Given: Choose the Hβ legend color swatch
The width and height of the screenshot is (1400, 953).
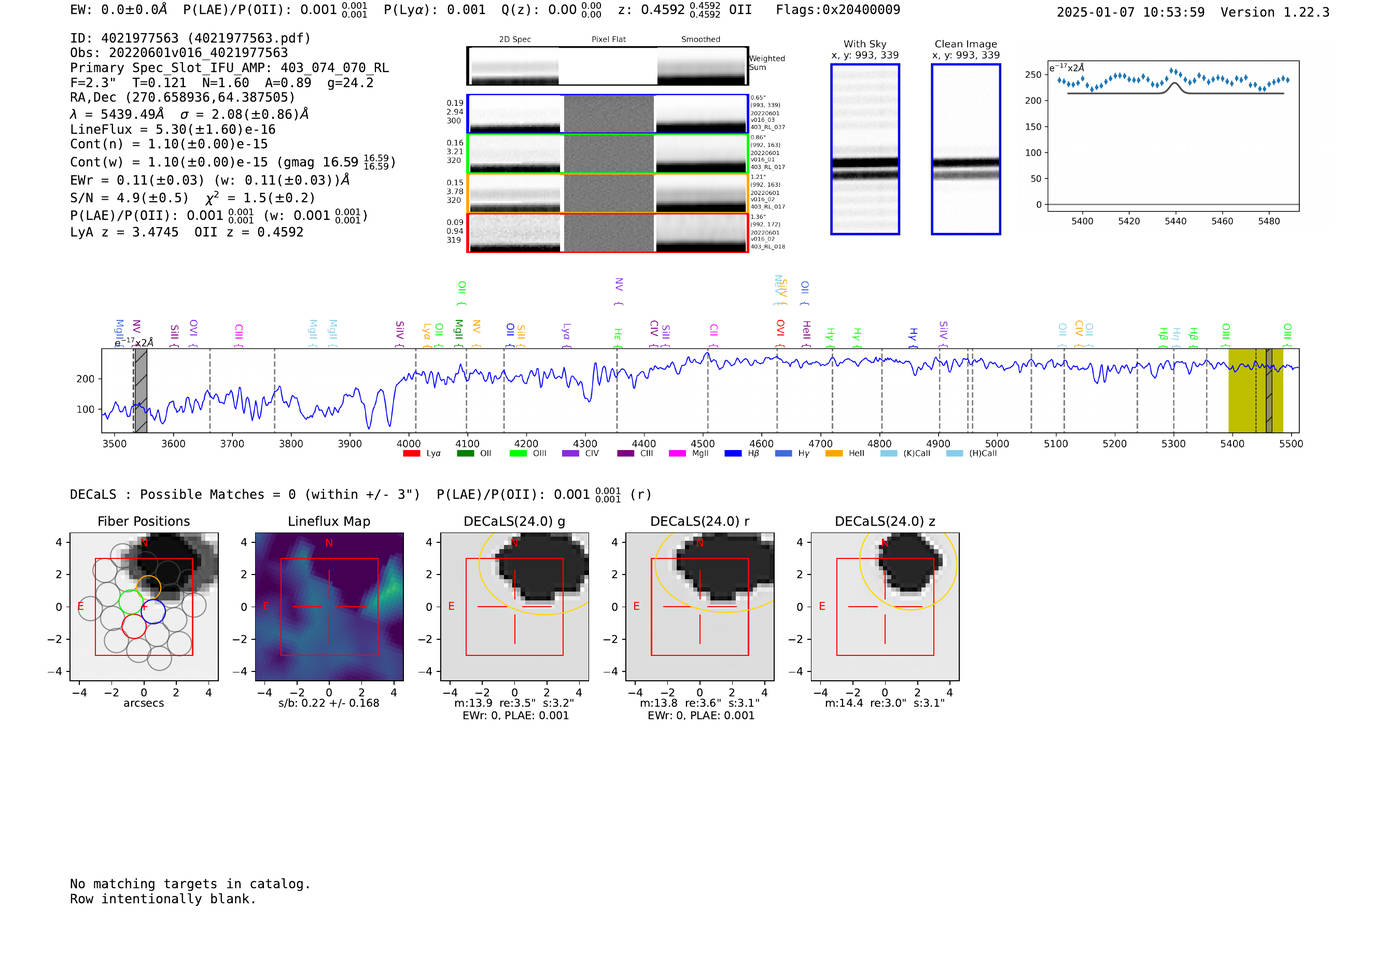Looking at the screenshot, I should (x=733, y=454).
